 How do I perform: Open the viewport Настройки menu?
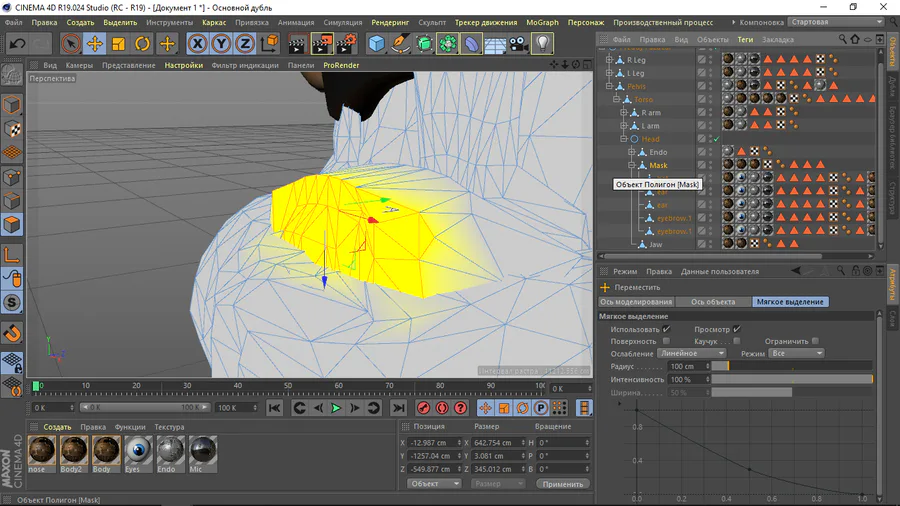[x=184, y=65]
